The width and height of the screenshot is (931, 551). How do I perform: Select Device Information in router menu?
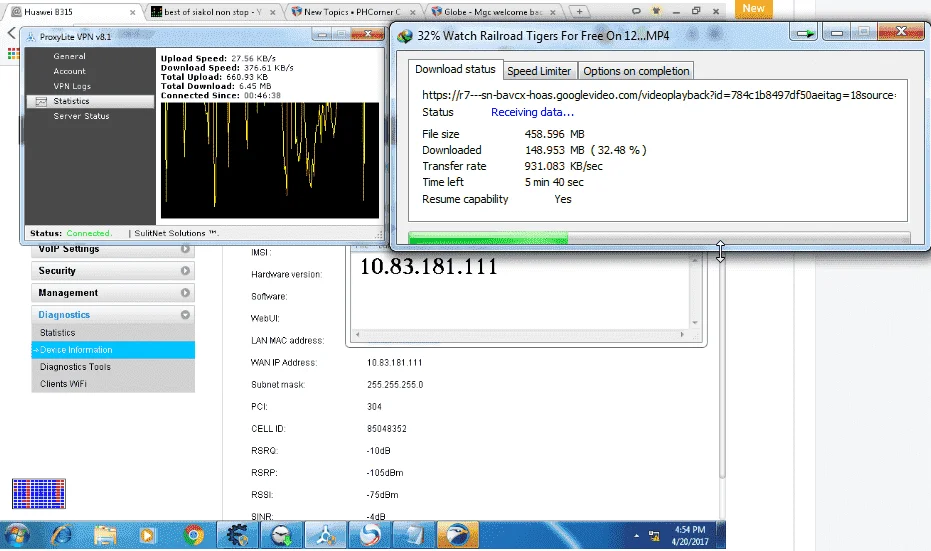(113, 350)
